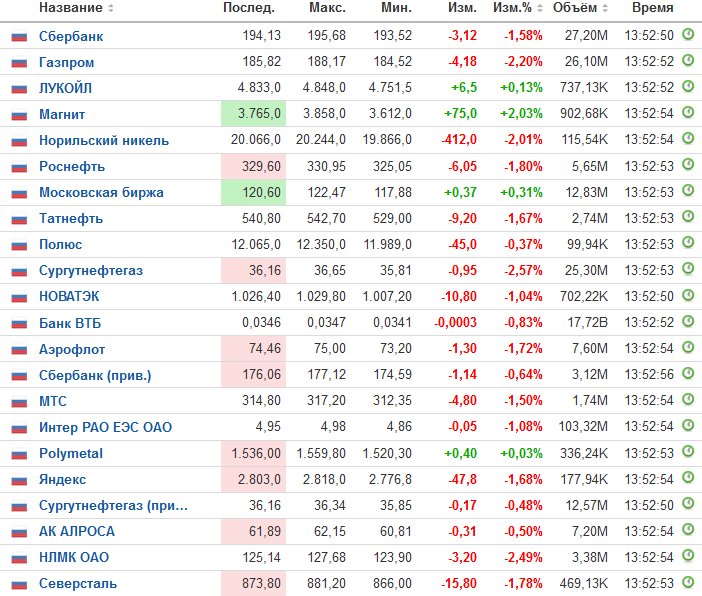Select Банк ВТБ volume 17,72B
This screenshot has height=596, width=702.
[587, 322]
